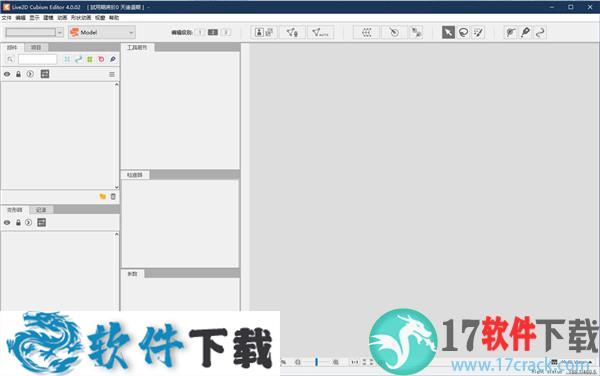Click the grid display icon in upper Parts header

[45, 74]
